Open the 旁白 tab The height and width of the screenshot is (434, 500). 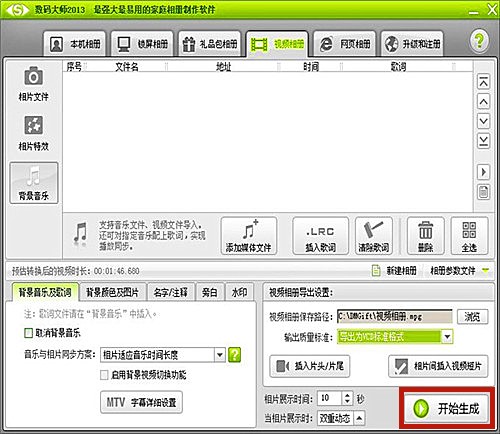[210, 292]
